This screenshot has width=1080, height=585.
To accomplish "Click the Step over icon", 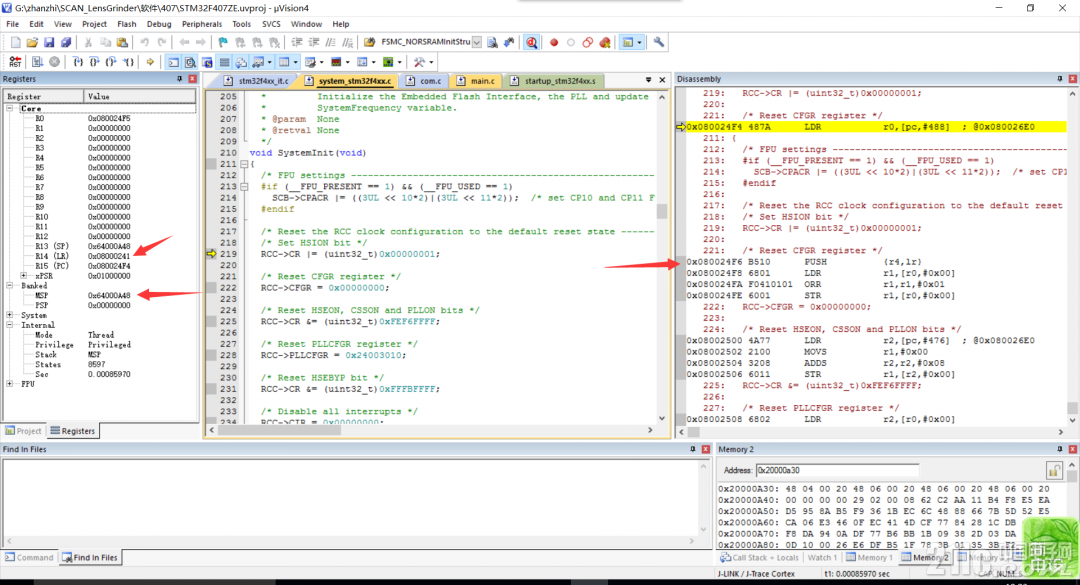I will pyautogui.click(x=94, y=62).
